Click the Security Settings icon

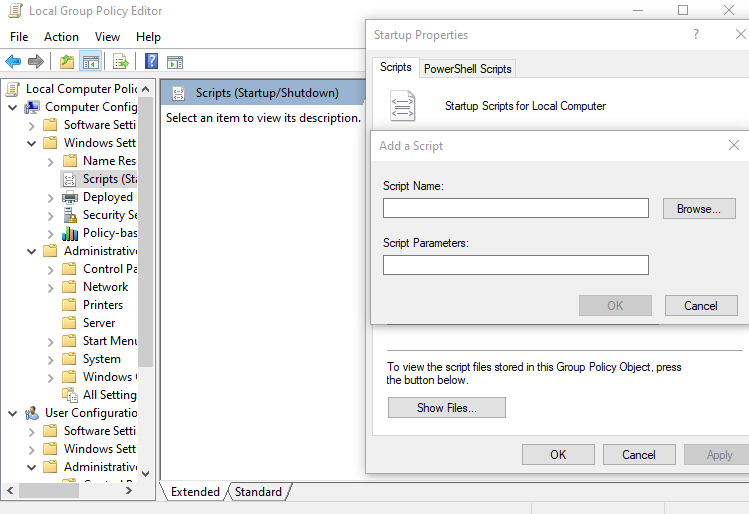coord(70,215)
